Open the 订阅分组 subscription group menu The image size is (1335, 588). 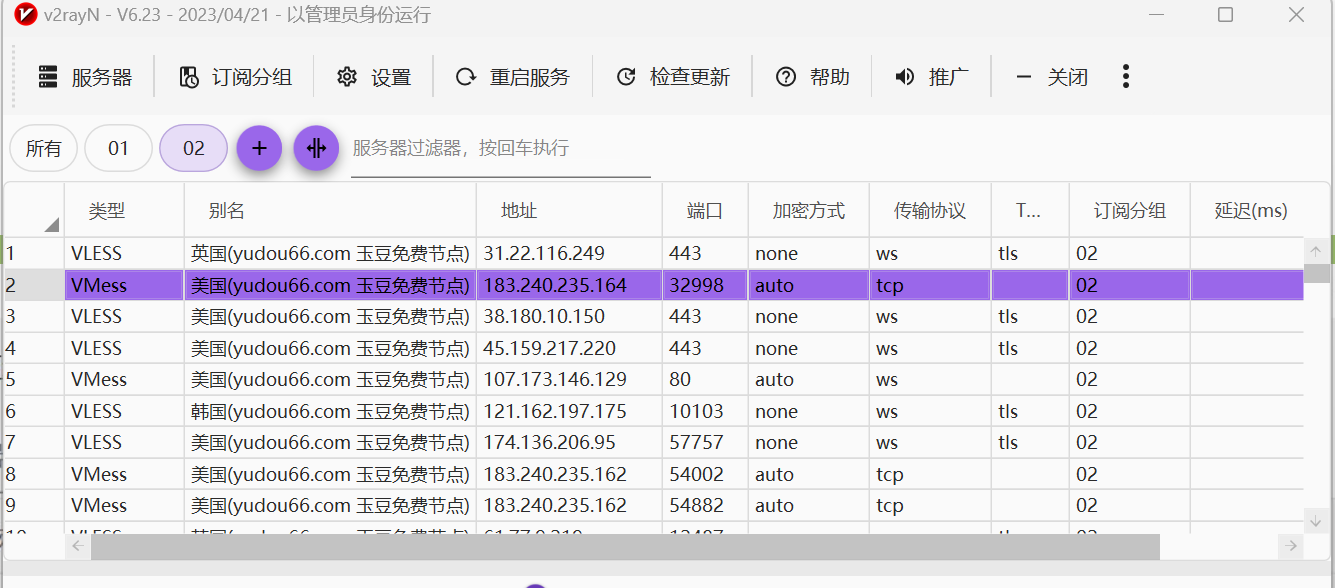236,77
